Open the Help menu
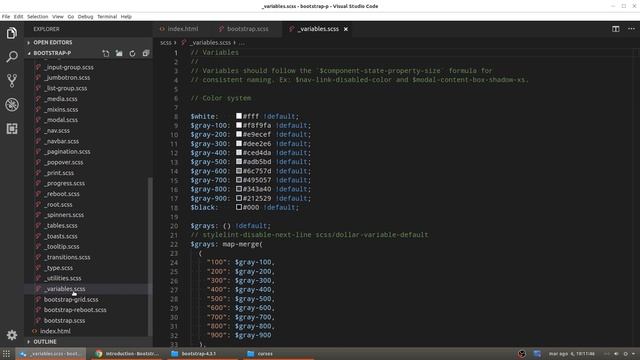The width and height of the screenshot is (640, 360). click(x=126, y=17)
